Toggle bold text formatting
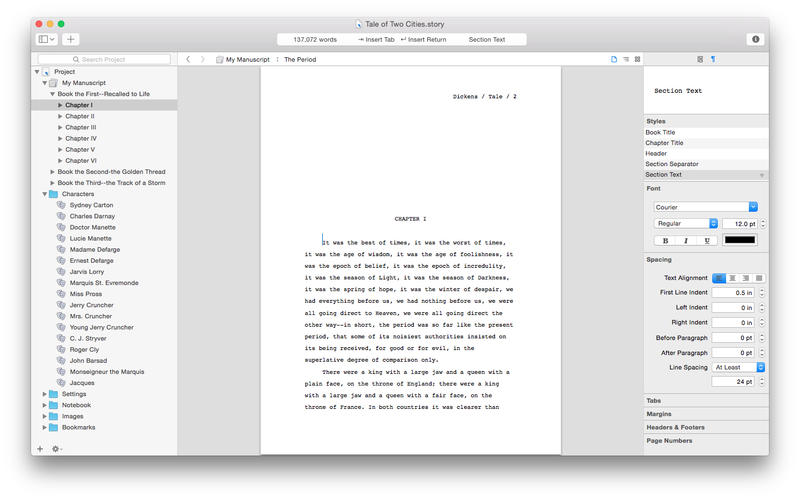This screenshot has height=500, width=800. click(x=664, y=240)
